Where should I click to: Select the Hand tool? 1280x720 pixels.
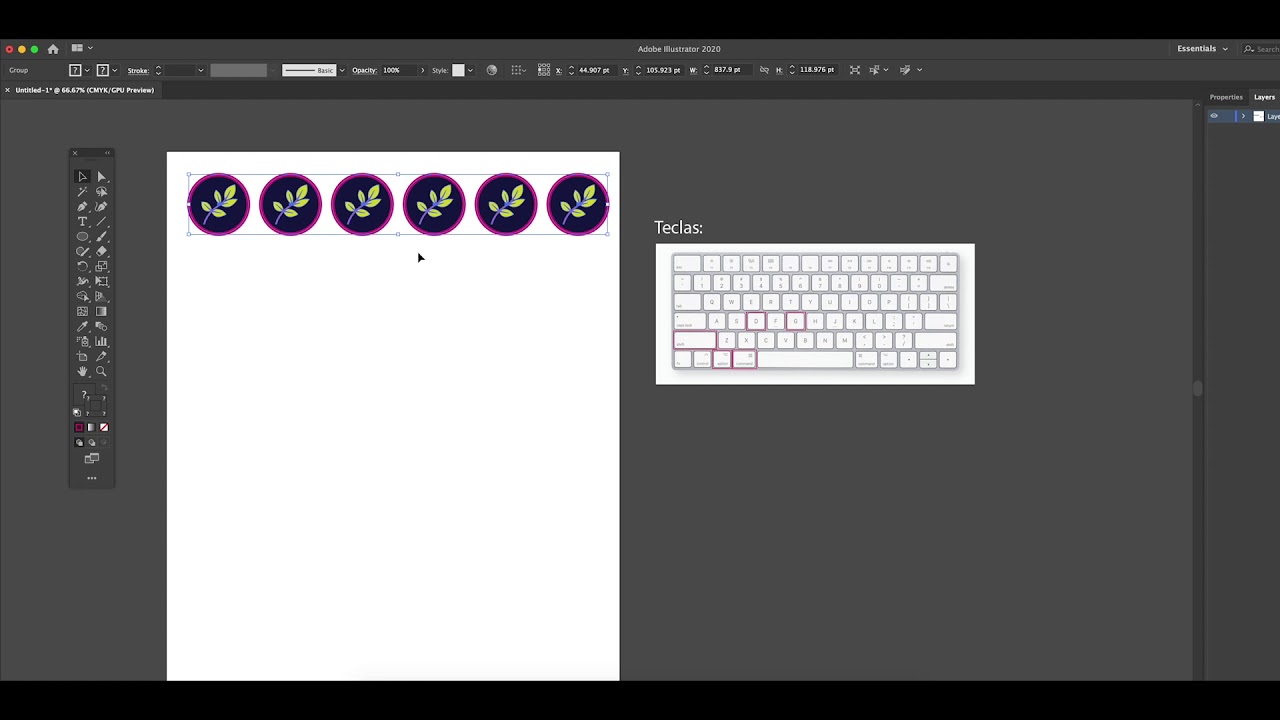click(82, 371)
